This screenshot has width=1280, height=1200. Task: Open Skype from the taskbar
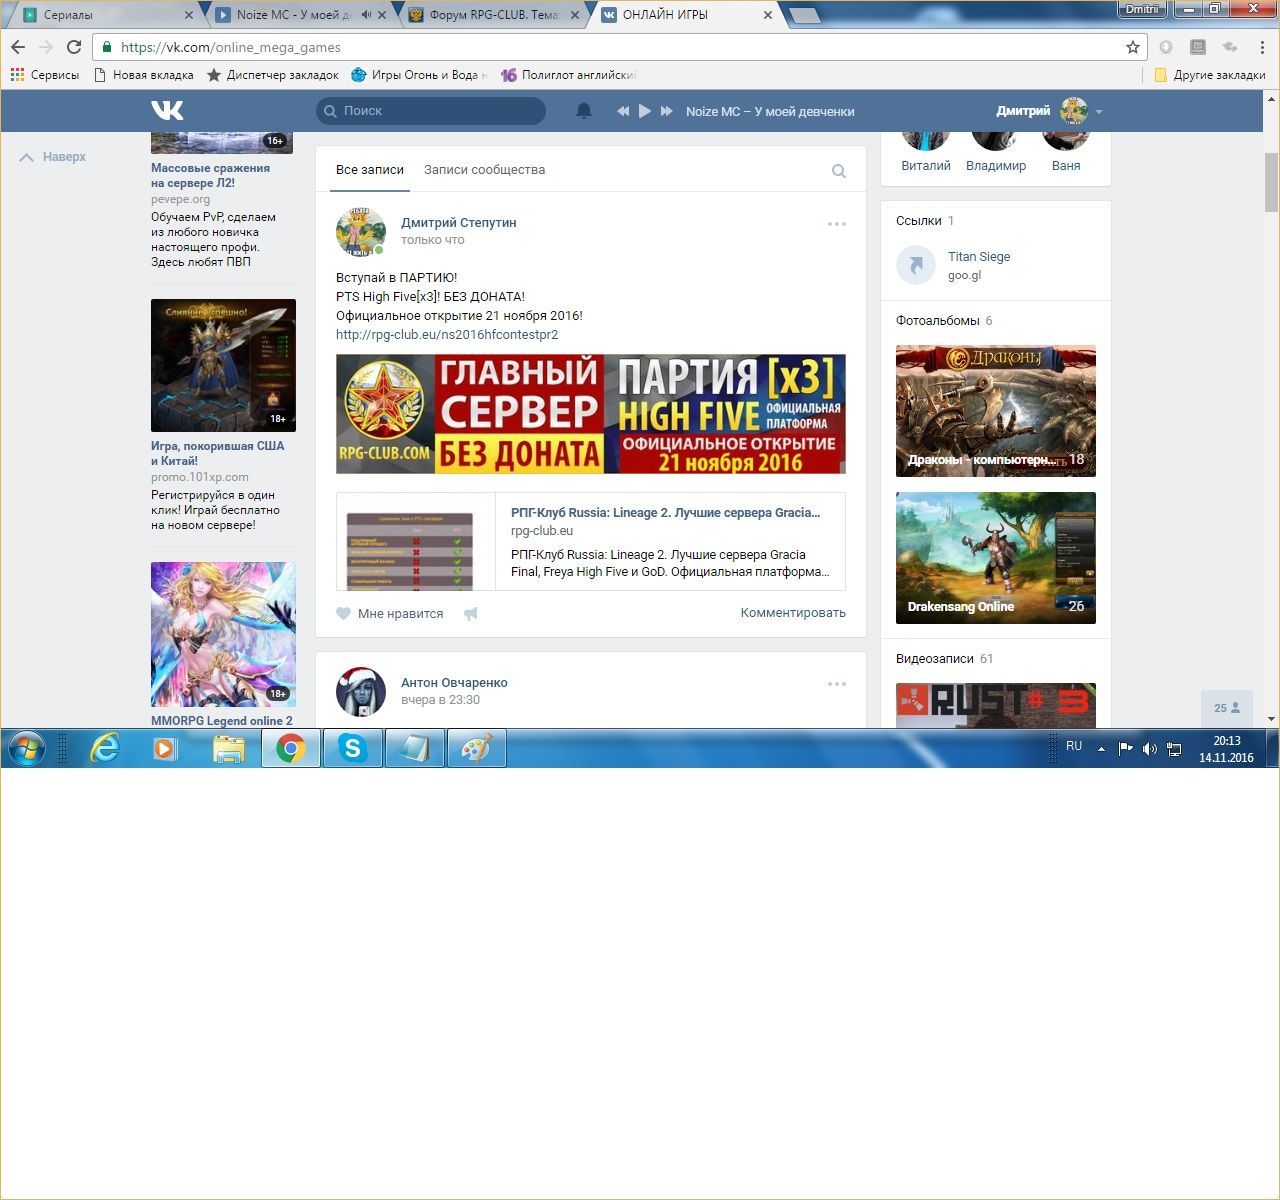352,748
